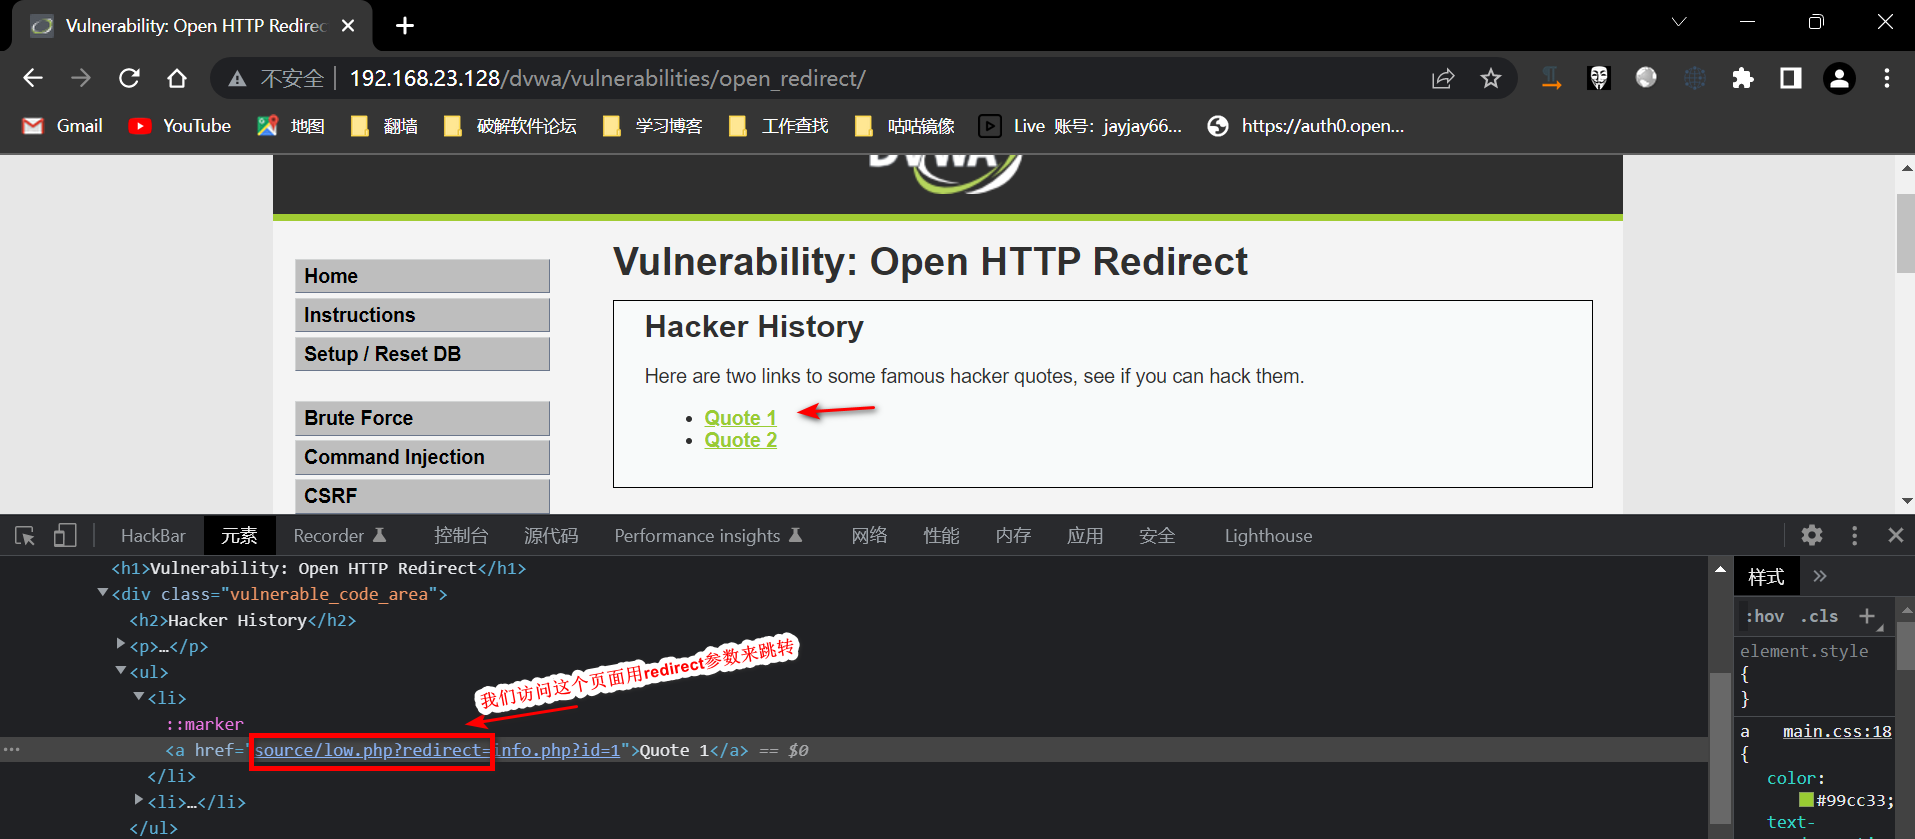Click the Quote 1 link
1915x839 pixels.
(740, 418)
